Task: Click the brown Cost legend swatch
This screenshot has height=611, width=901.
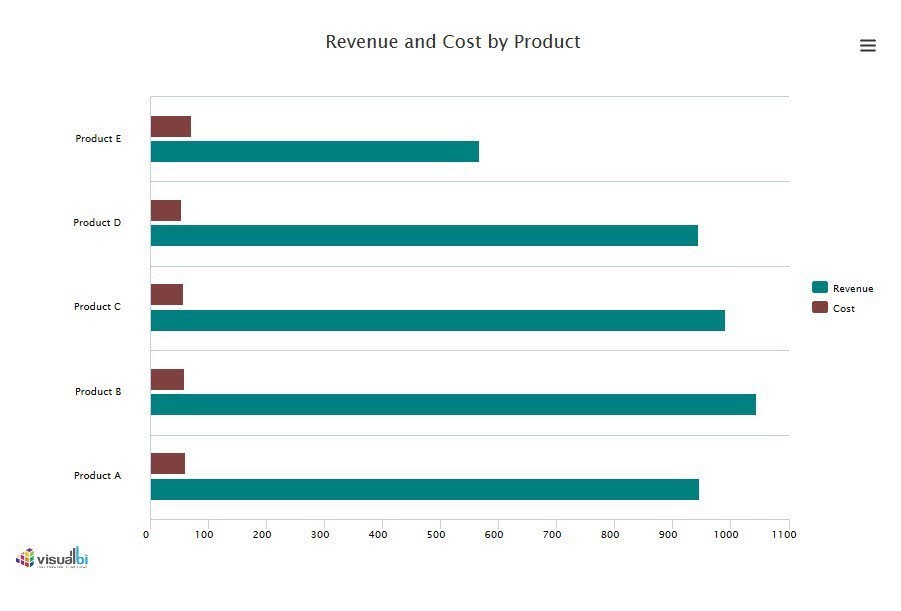Action: 820,308
